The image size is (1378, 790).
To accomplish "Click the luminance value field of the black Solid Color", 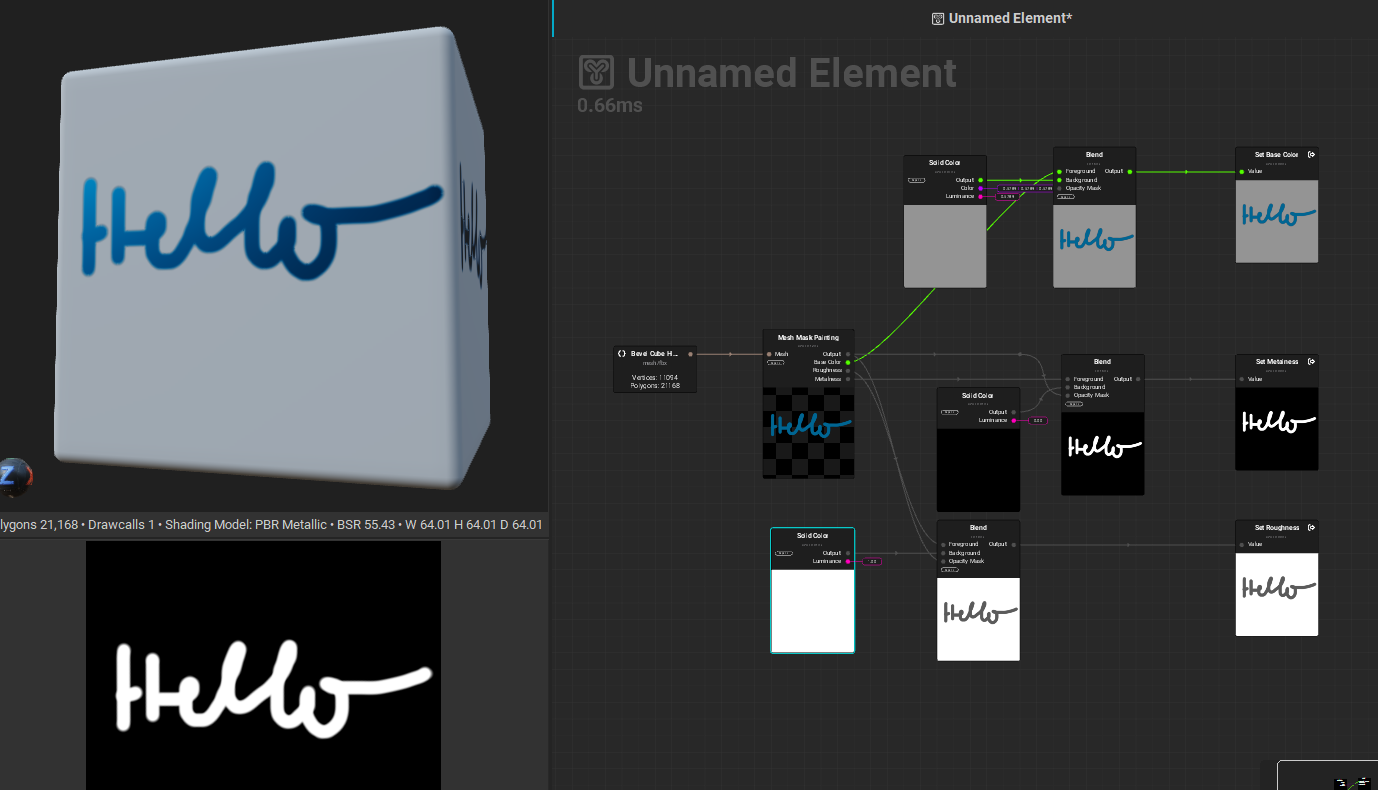I will [1037, 420].
